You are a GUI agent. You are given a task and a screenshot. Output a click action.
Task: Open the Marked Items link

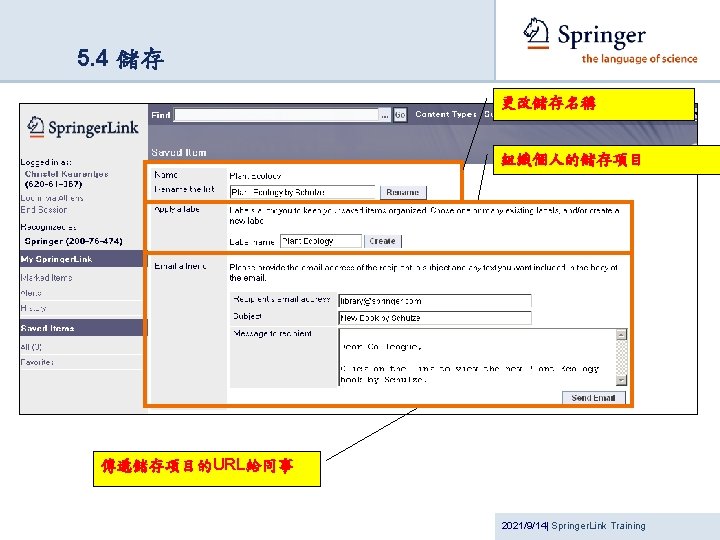(46, 277)
